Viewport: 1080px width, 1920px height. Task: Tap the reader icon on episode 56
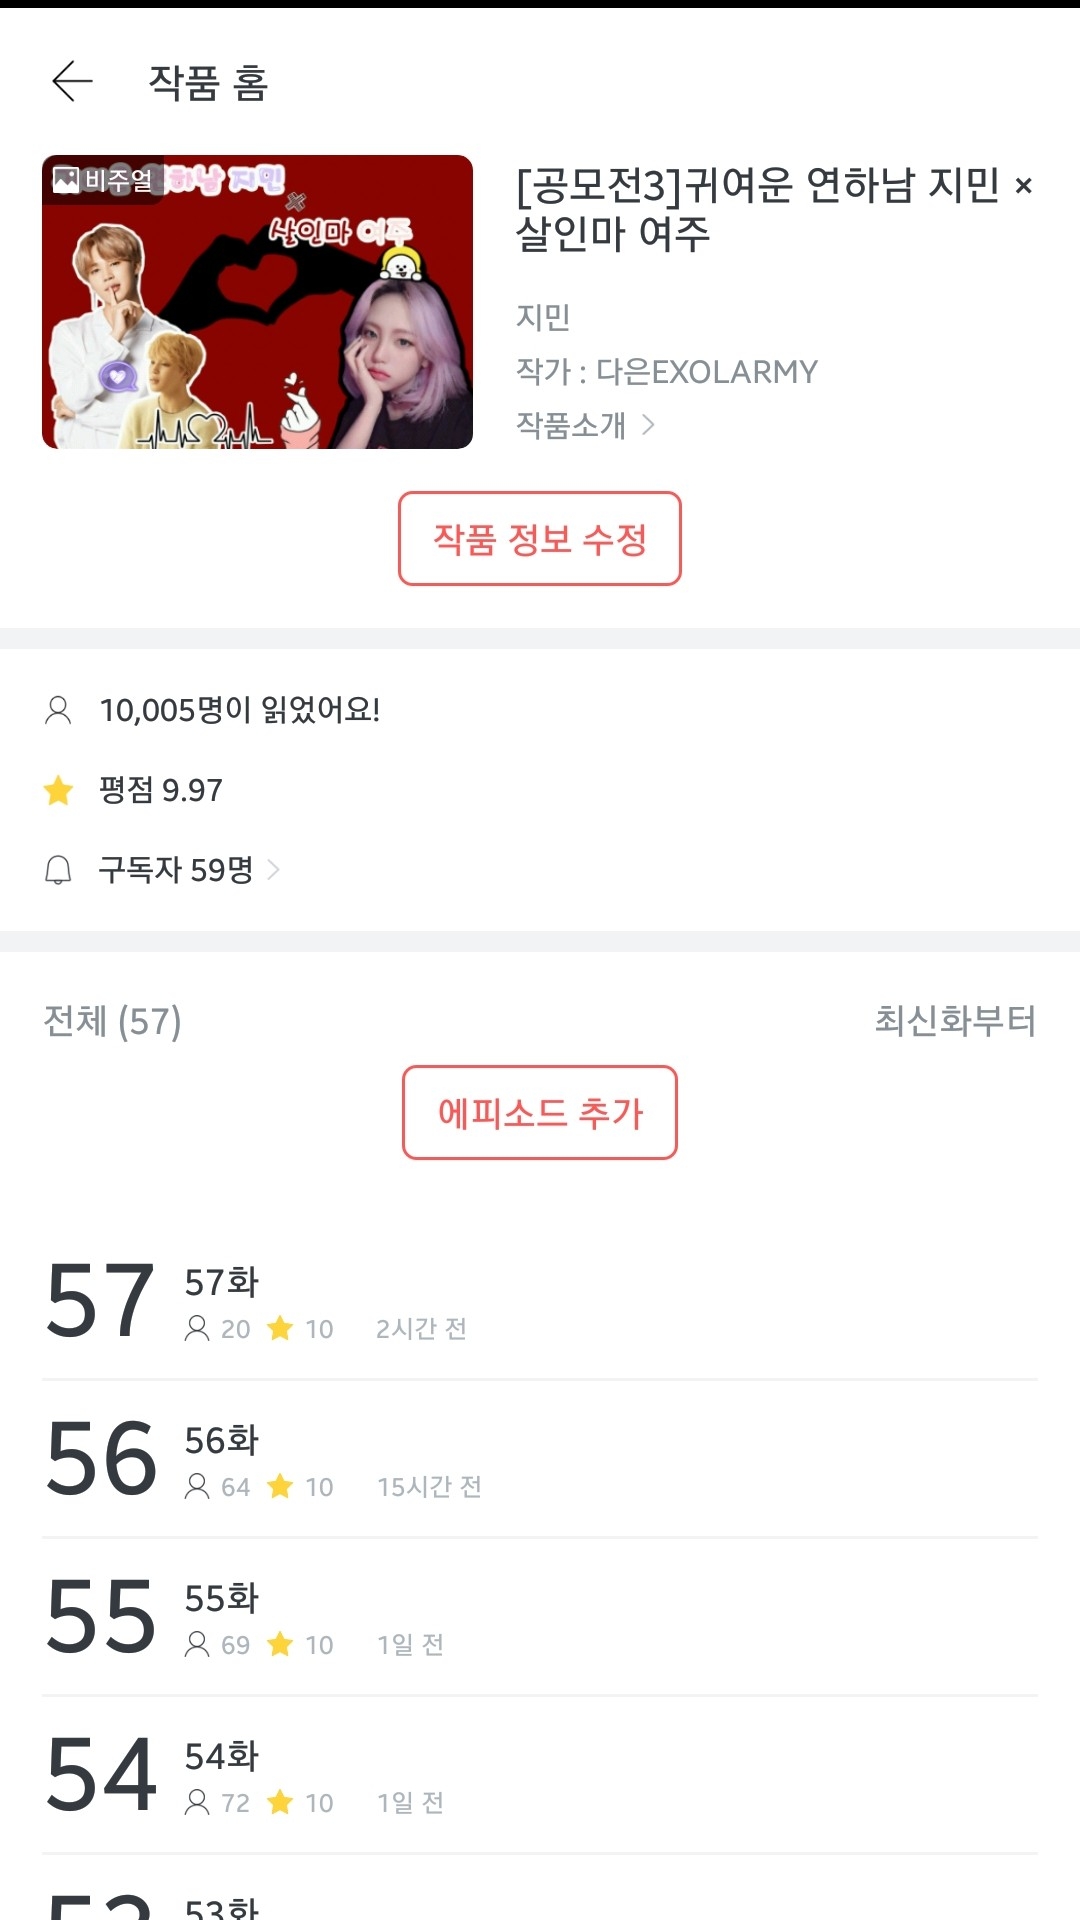click(197, 1486)
